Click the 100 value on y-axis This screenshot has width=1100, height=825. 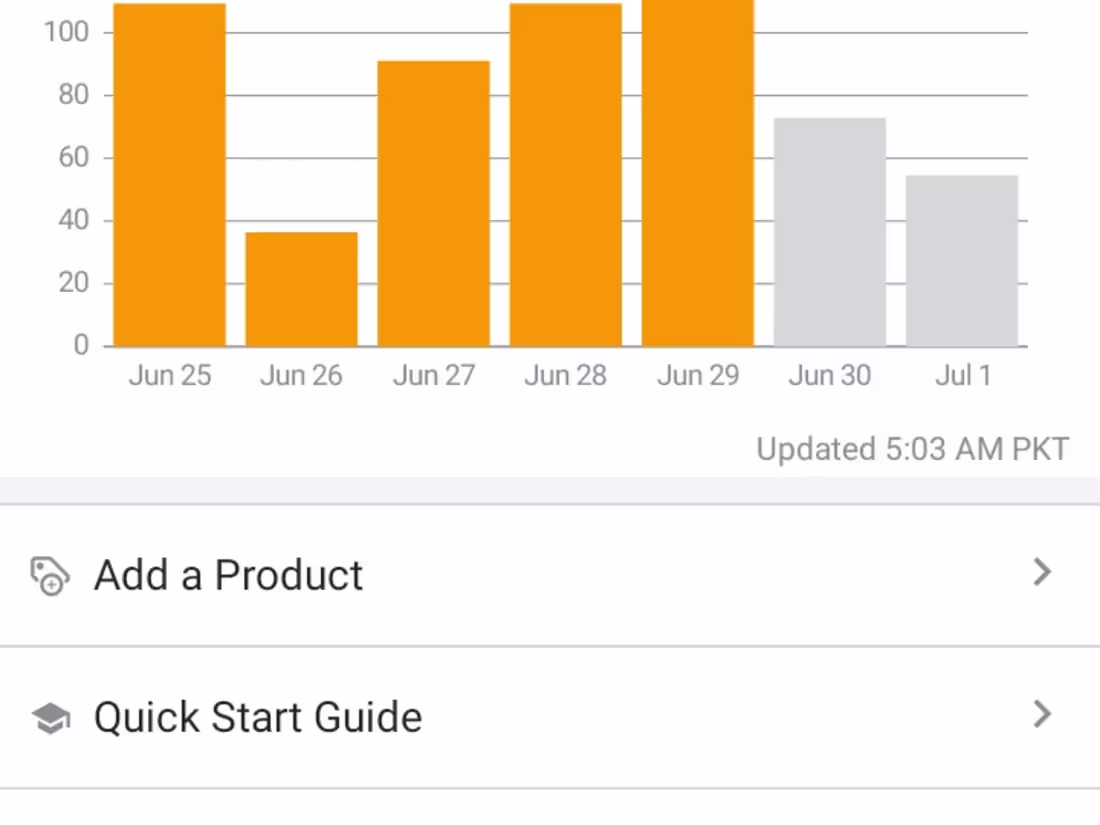point(66,32)
